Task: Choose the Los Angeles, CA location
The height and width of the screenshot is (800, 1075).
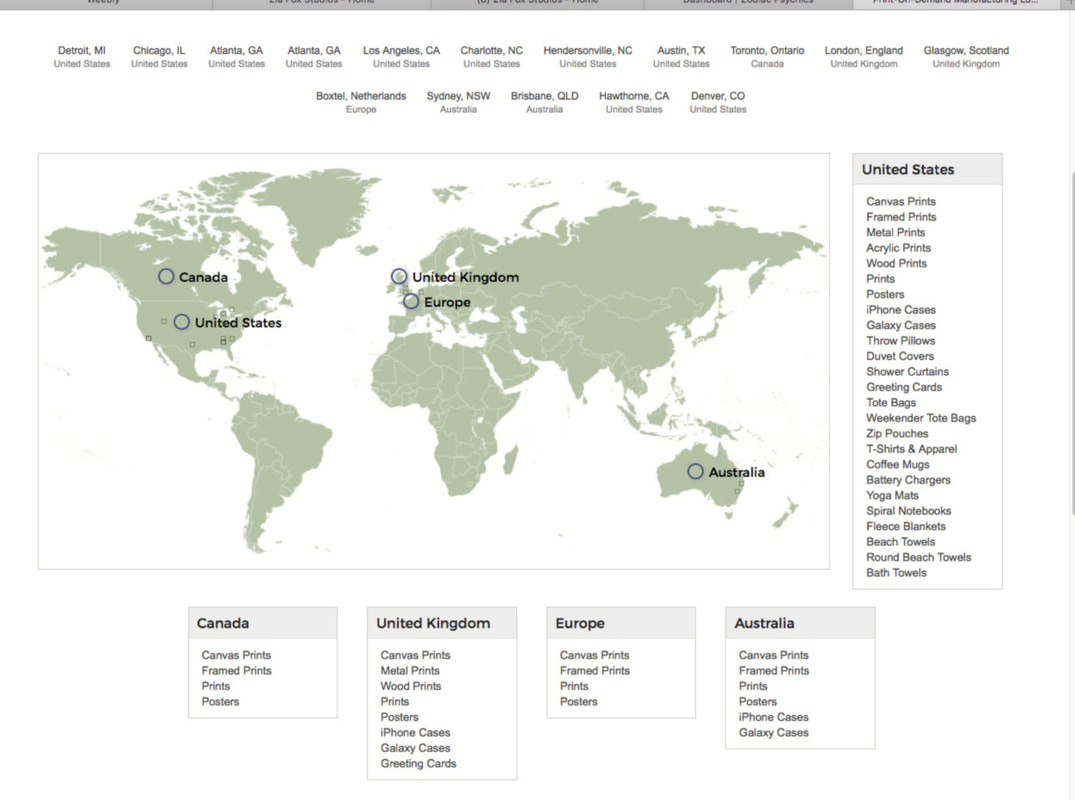Action: 401,57
